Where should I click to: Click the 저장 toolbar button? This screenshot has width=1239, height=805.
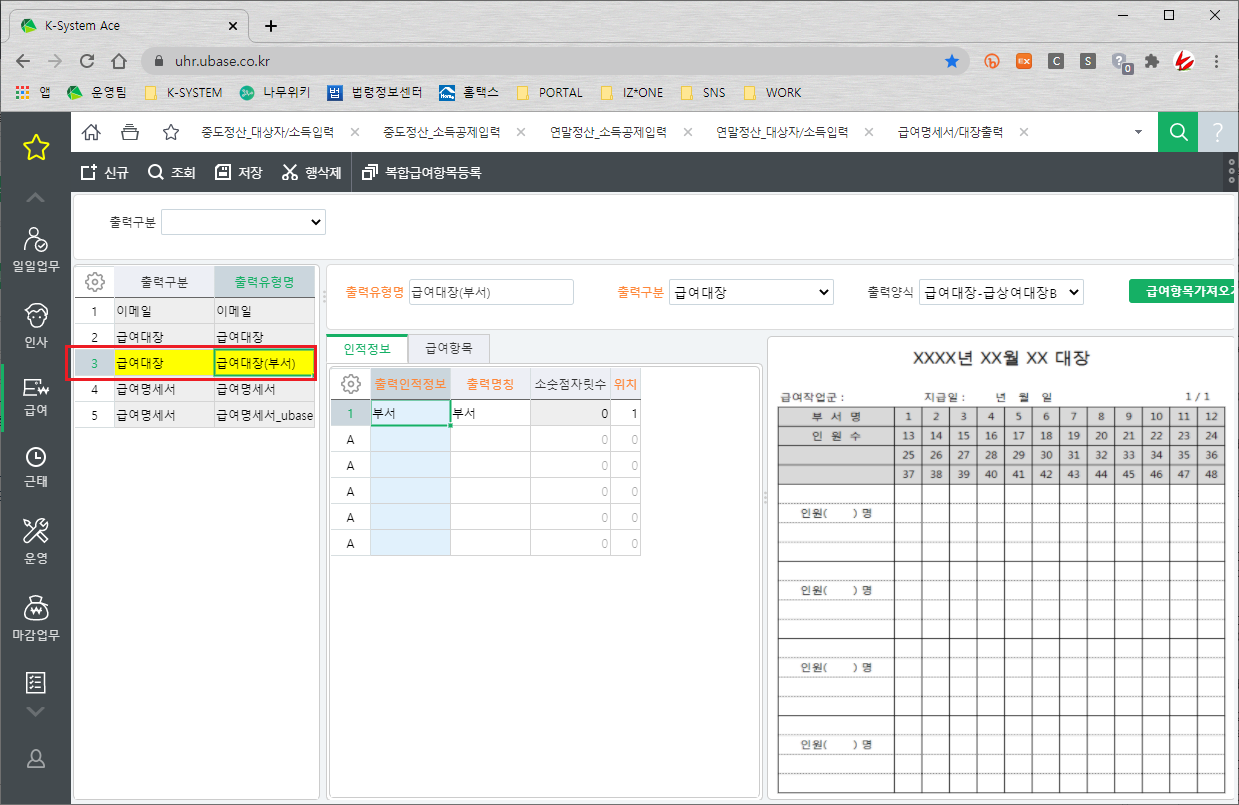tap(238, 172)
